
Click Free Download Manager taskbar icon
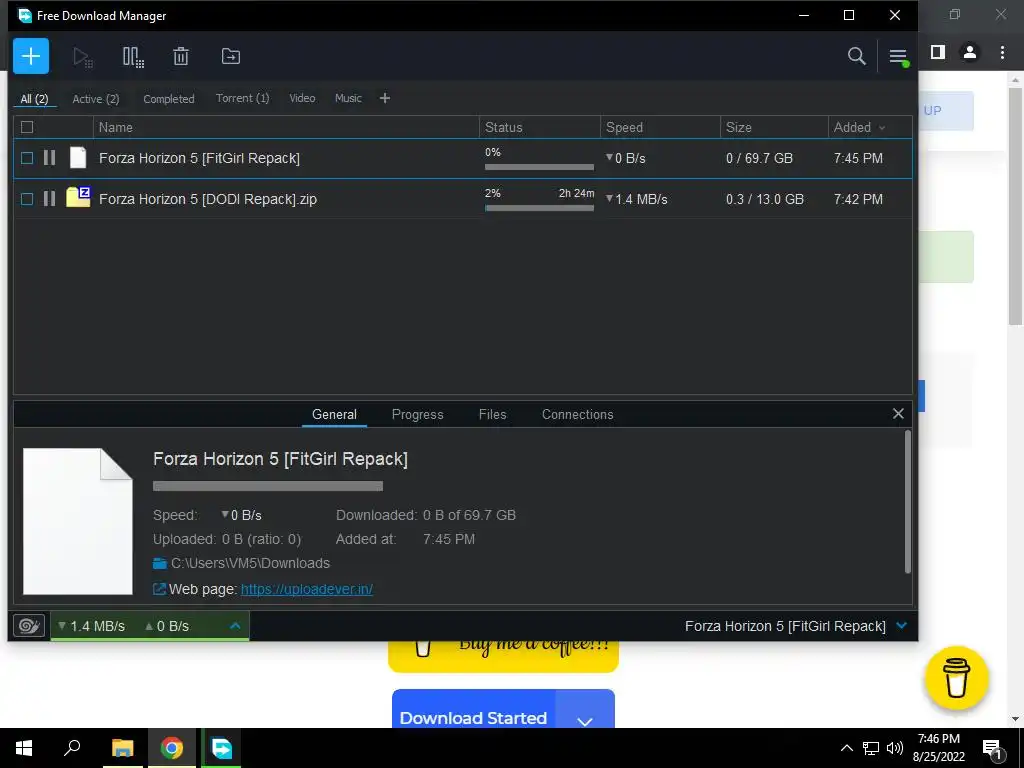pos(221,748)
